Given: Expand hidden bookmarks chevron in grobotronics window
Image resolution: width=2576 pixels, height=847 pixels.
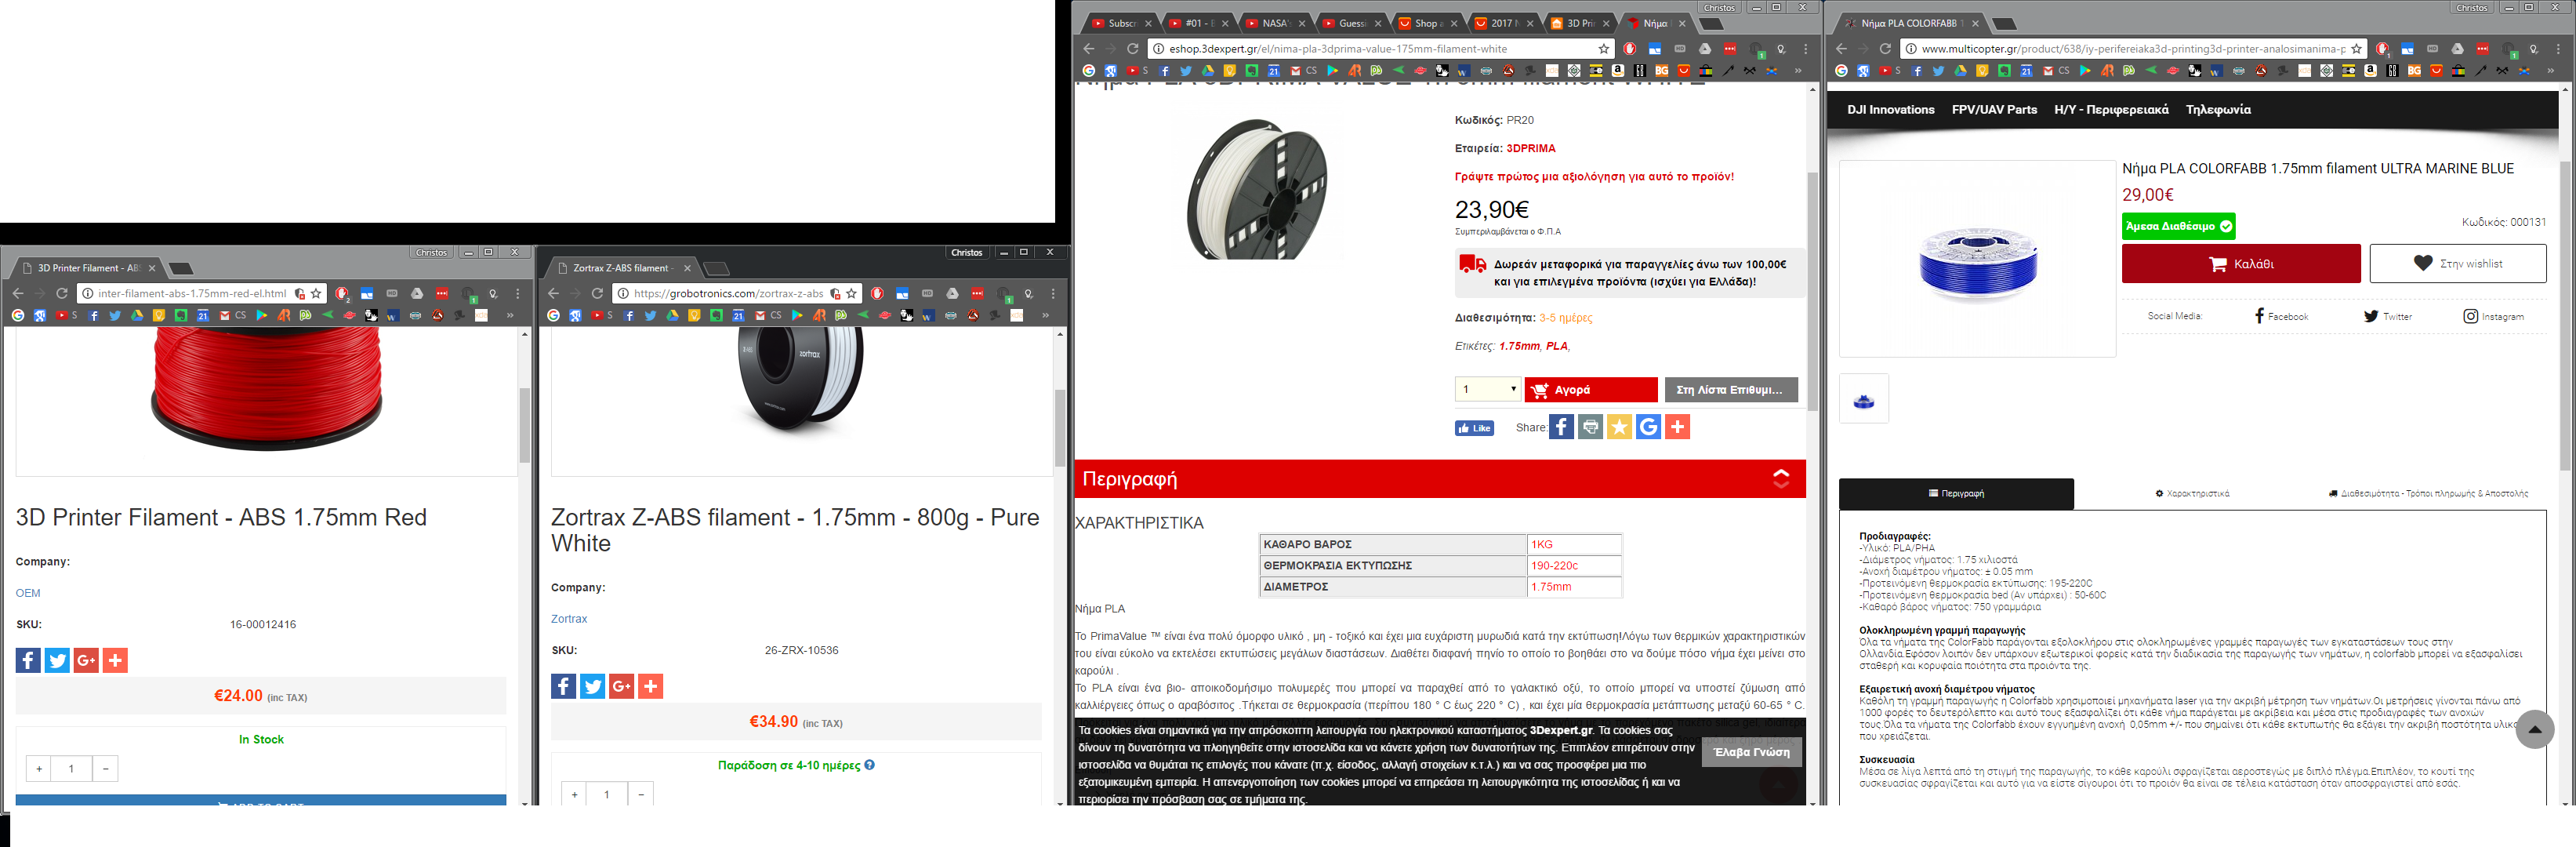Looking at the screenshot, I should pos(1045,316).
